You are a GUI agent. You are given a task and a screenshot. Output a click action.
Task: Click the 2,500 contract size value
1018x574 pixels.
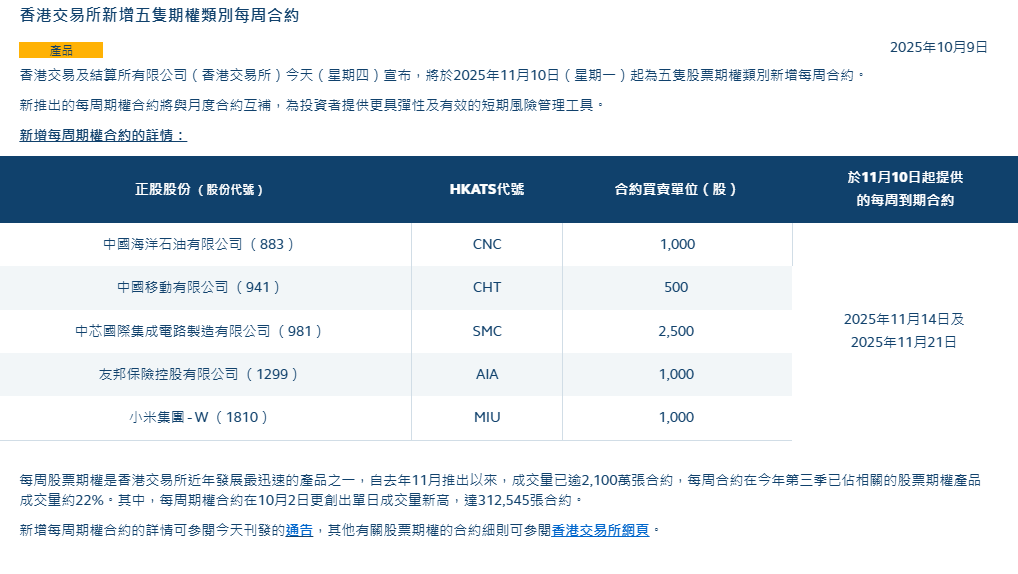pos(676,331)
